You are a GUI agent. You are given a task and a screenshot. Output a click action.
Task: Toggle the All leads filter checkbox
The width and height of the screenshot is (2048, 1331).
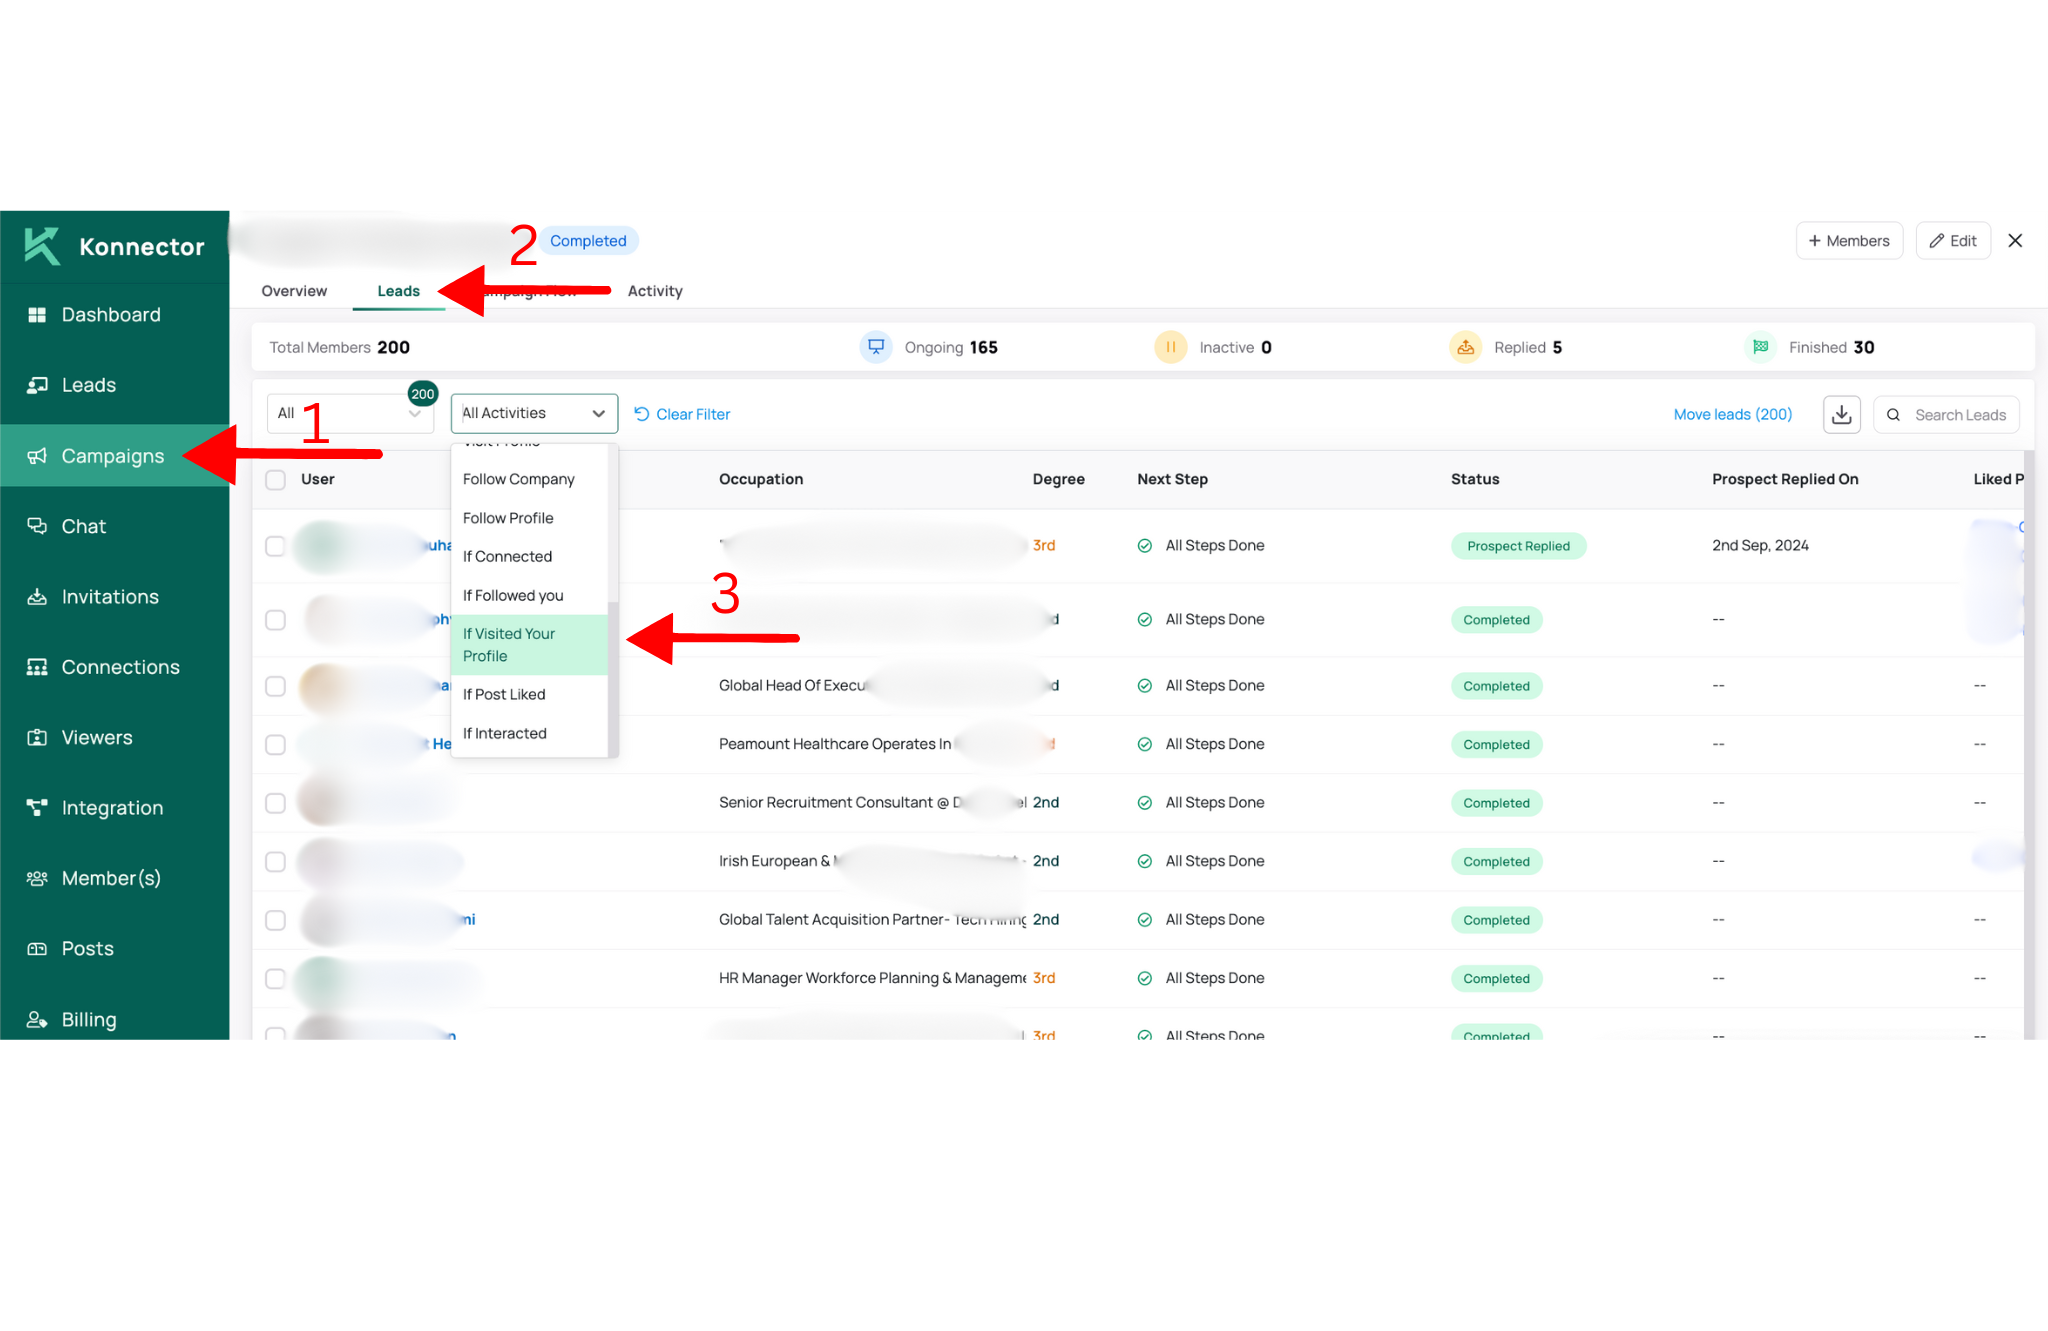[276, 479]
